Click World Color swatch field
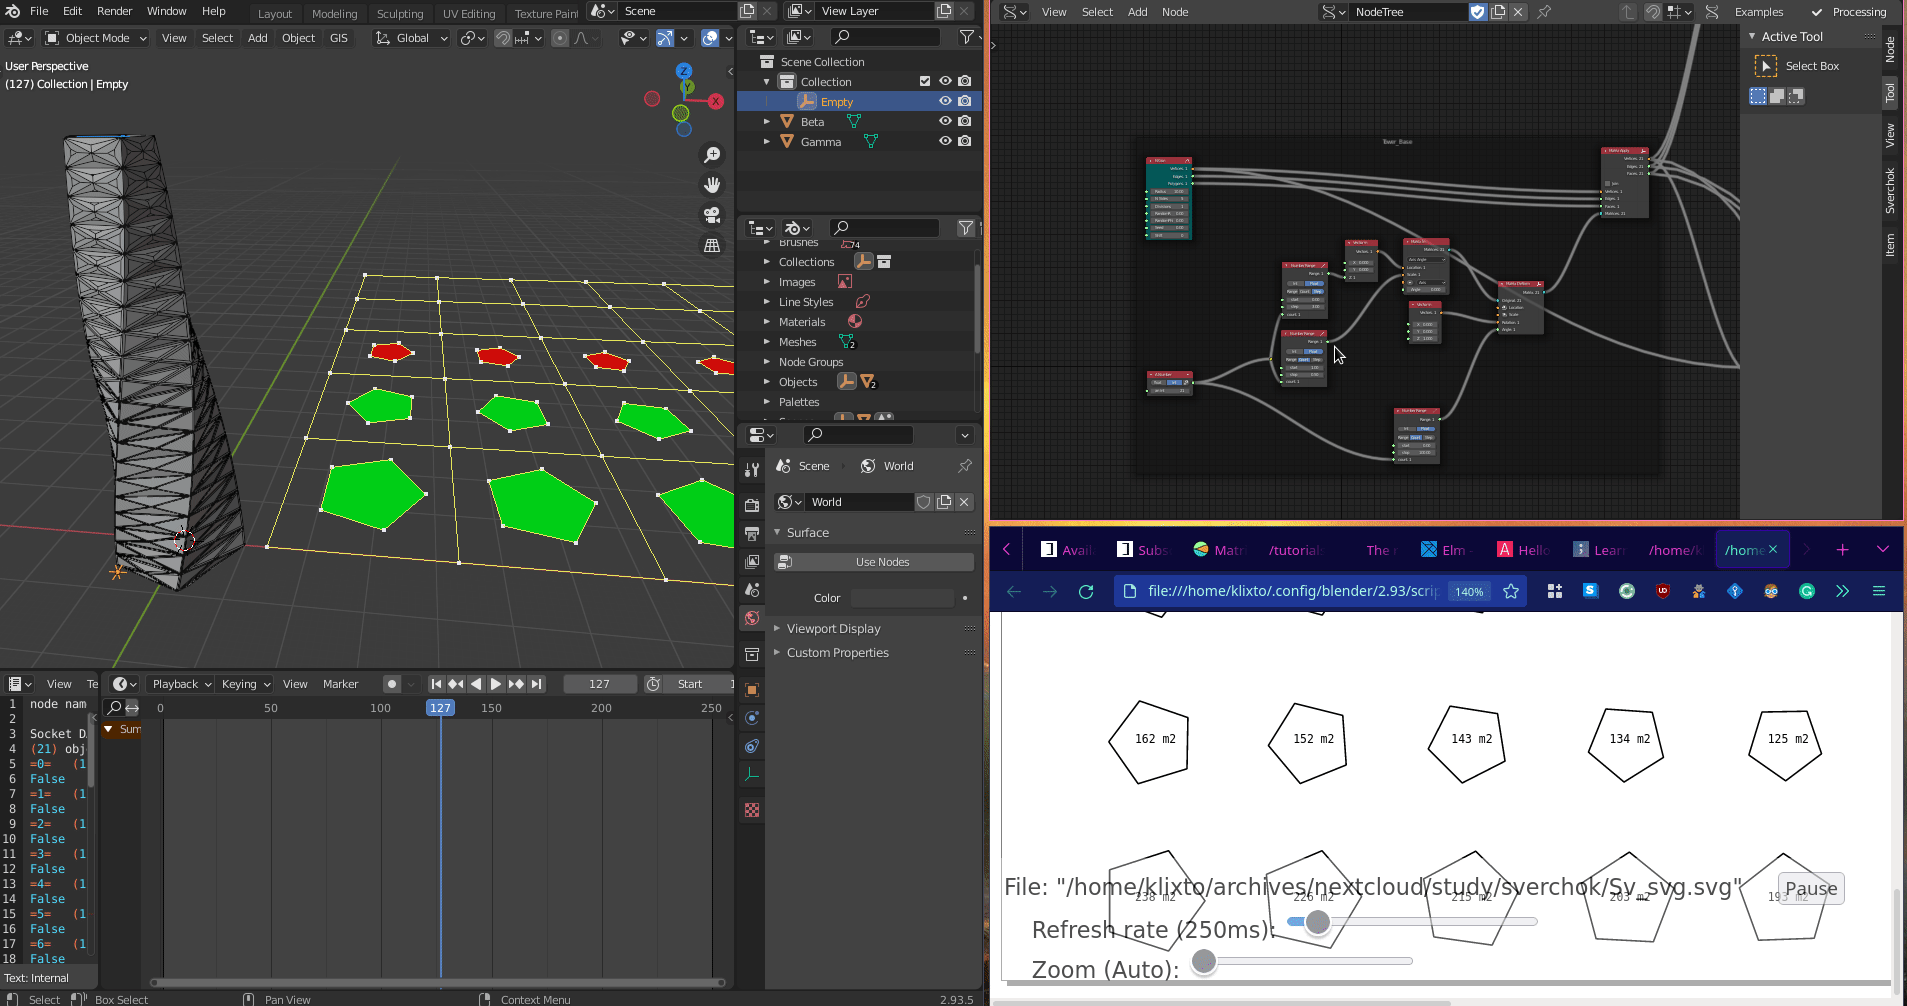Screen dimensions: 1907x1006 (902, 598)
